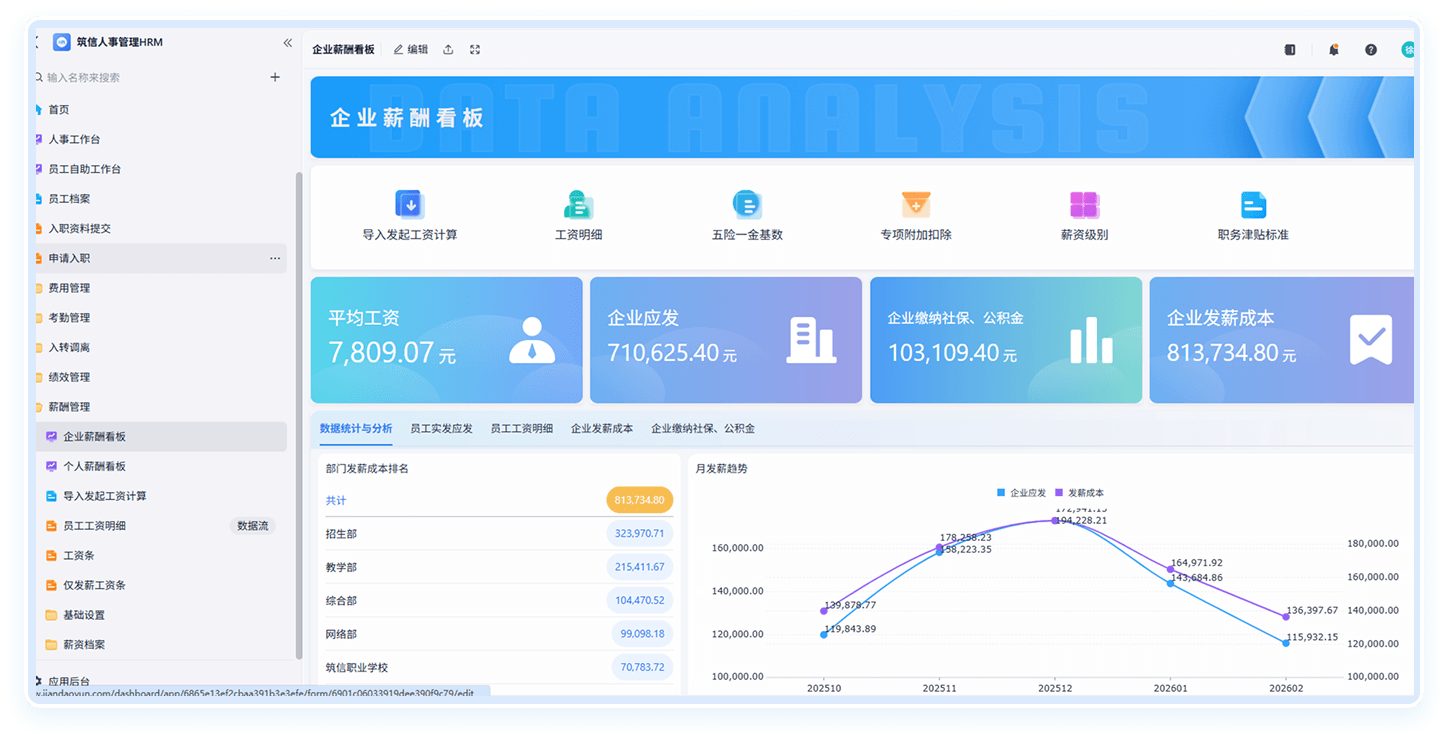Screen dimensions: 1448x740
Task: Switch to the 企业发薪成本 tab
Action: click(x=602, y=428)
